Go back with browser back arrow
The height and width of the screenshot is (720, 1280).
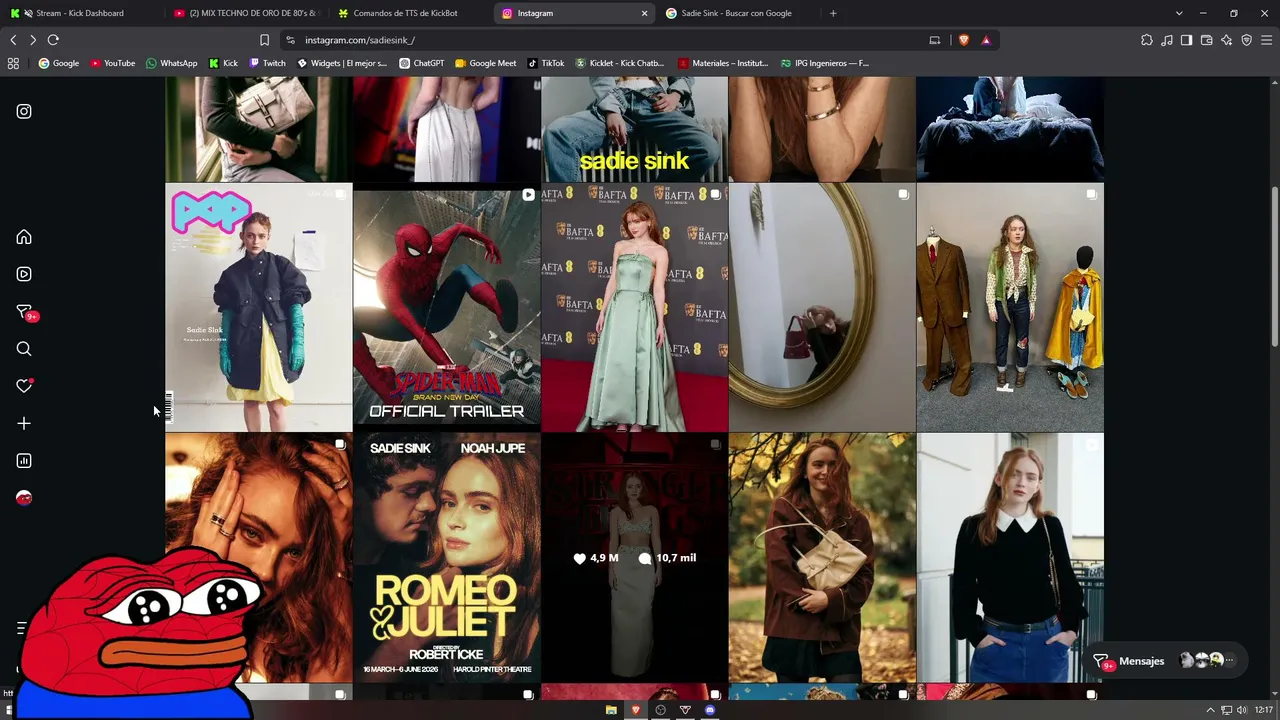pos(13,40)
